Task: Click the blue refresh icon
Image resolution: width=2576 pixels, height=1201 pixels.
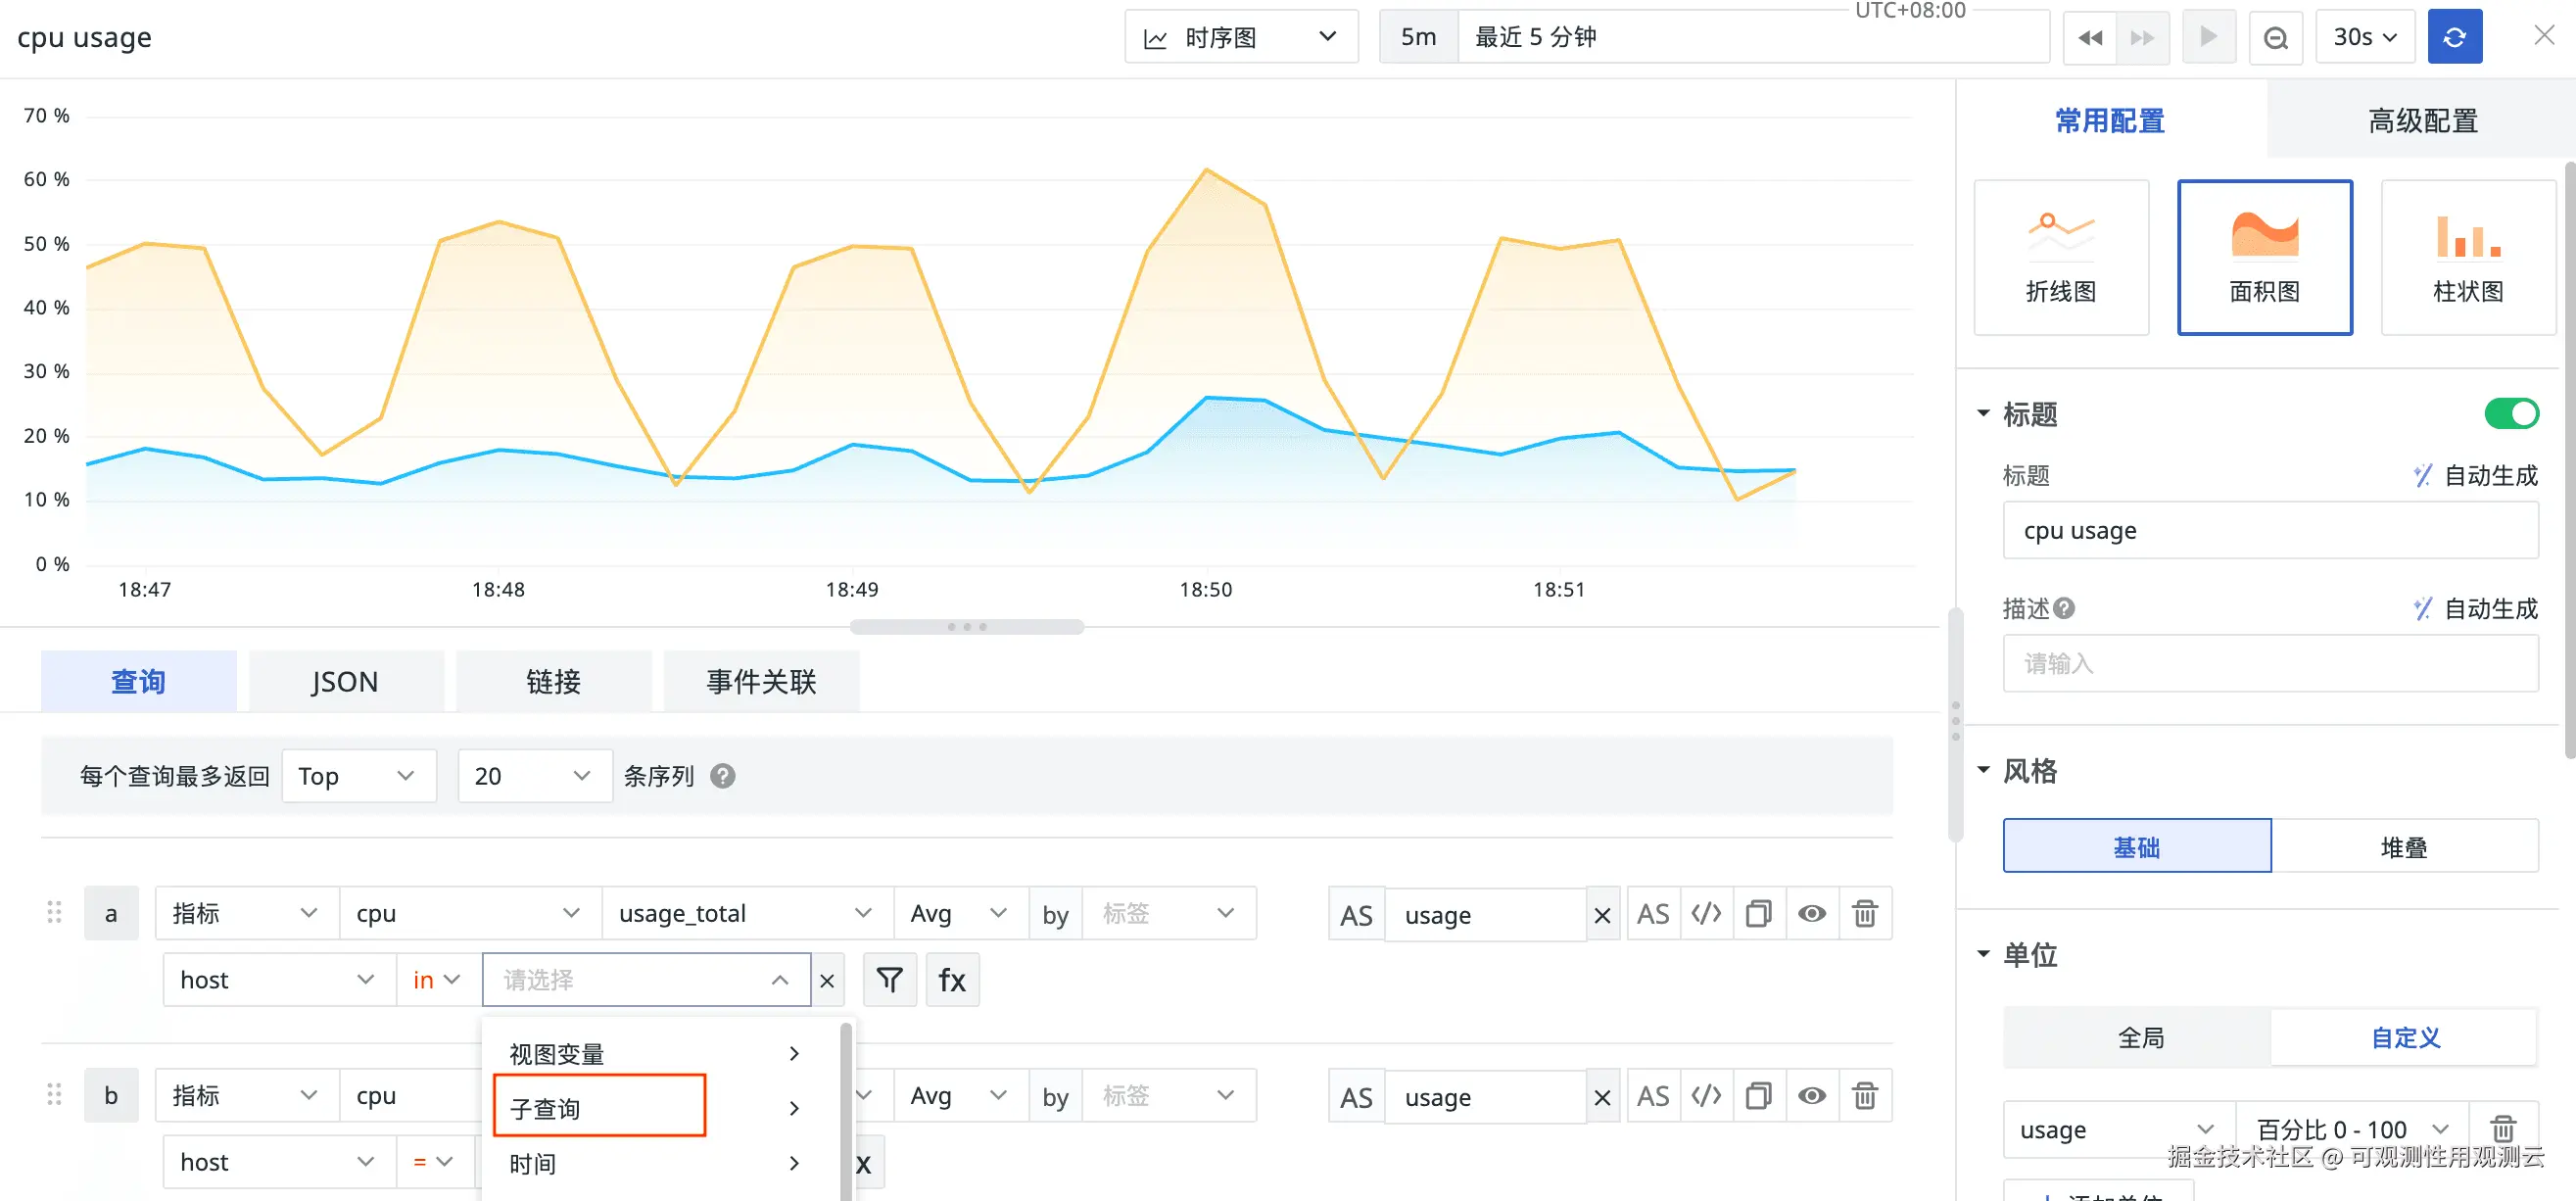Action: click(2454, 37)
